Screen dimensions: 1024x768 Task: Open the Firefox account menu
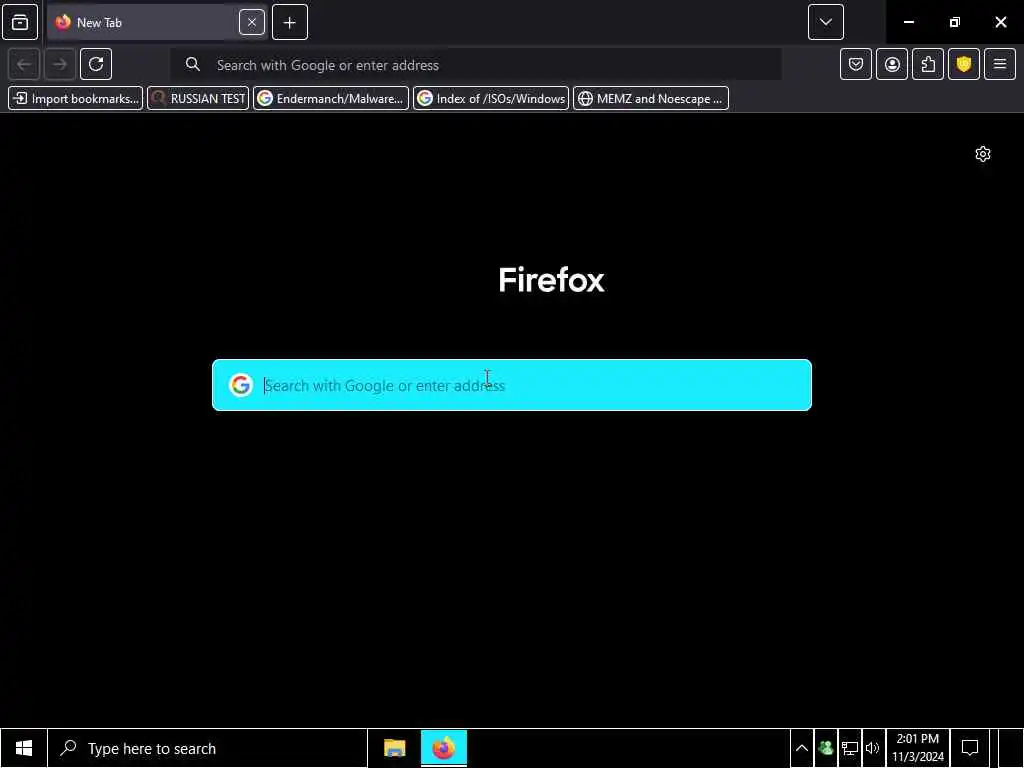click(x=892, y=64)
